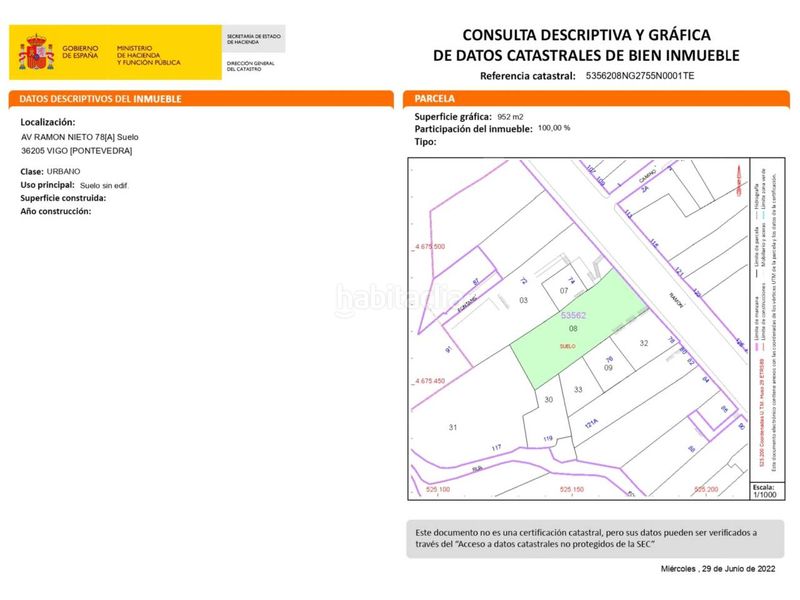Click the 'Superficie construida:' label
This screenshot has width=800, height=600.
pyautogui.click(x=63, y=198)
